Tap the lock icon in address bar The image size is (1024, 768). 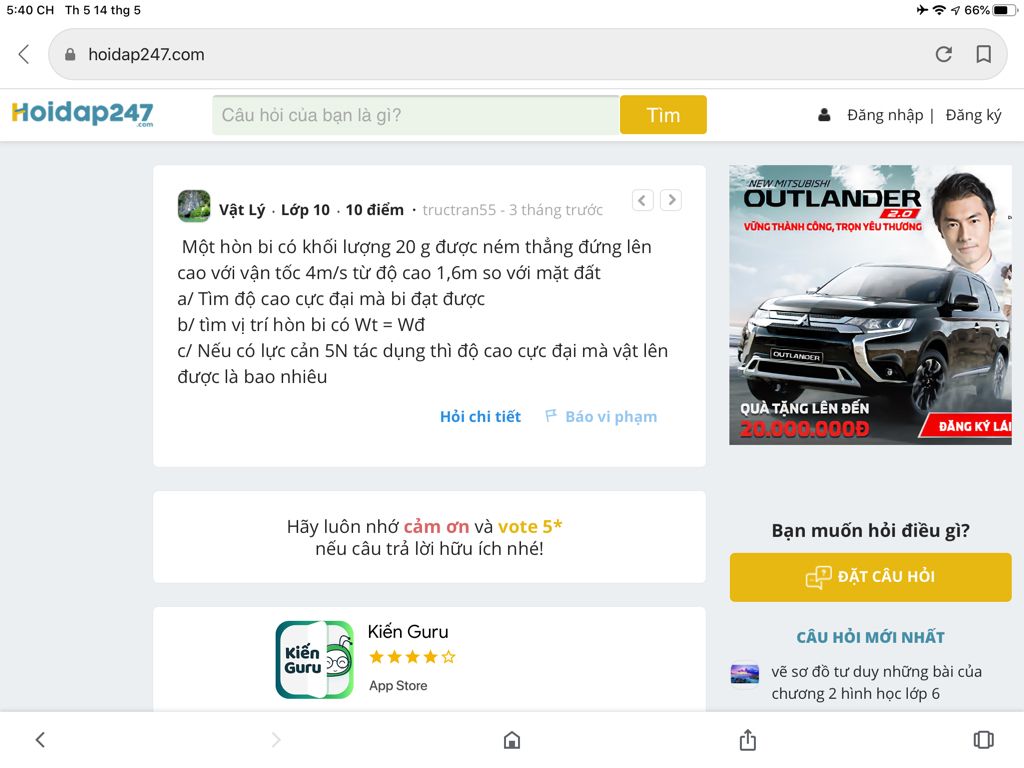[x=70, y=54]
